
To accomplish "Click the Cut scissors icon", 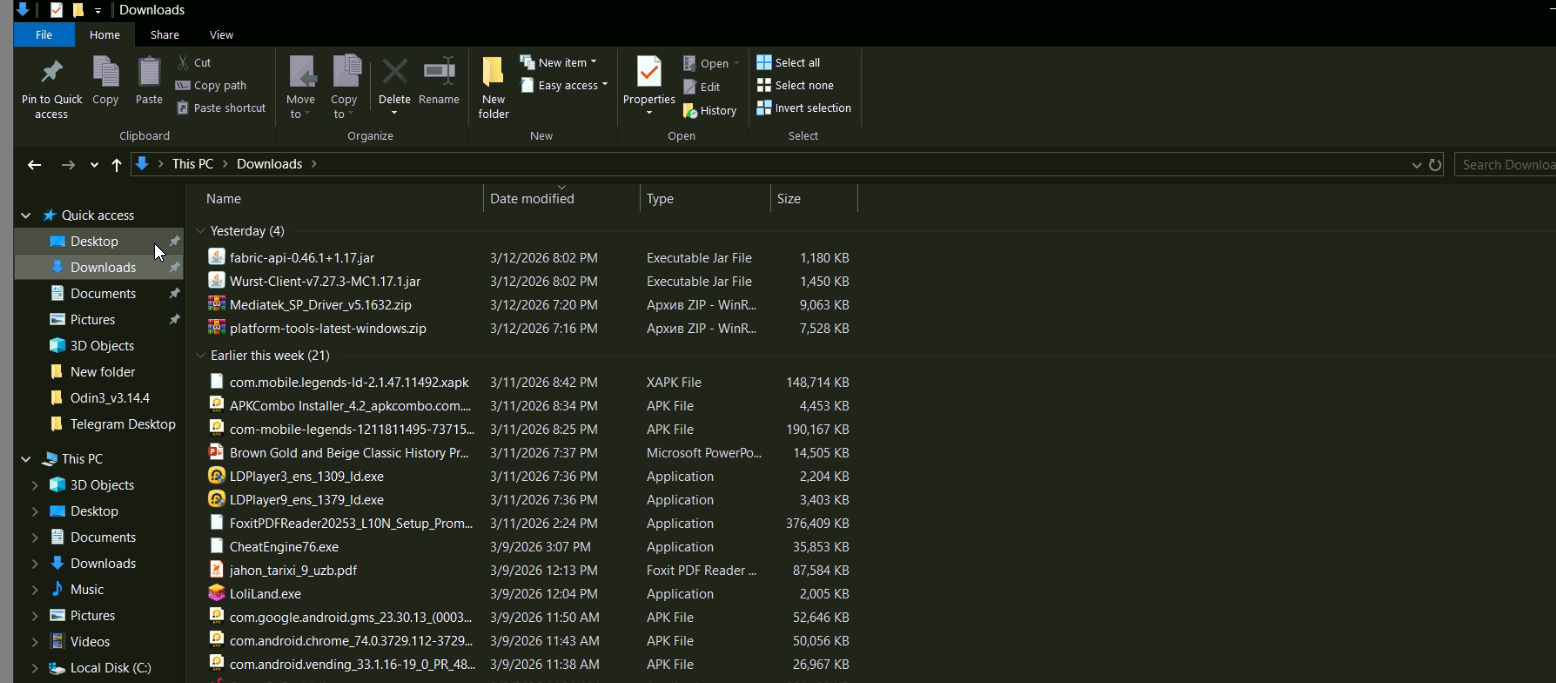I will (184, 62).
